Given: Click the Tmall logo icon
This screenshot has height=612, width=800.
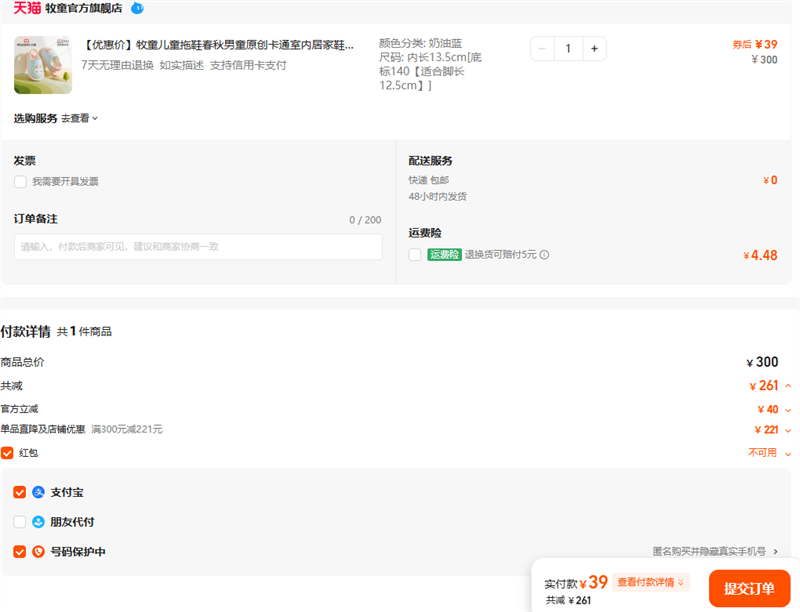Looking at the screenshot, I should pyautogui.click(x=27, y=8).
